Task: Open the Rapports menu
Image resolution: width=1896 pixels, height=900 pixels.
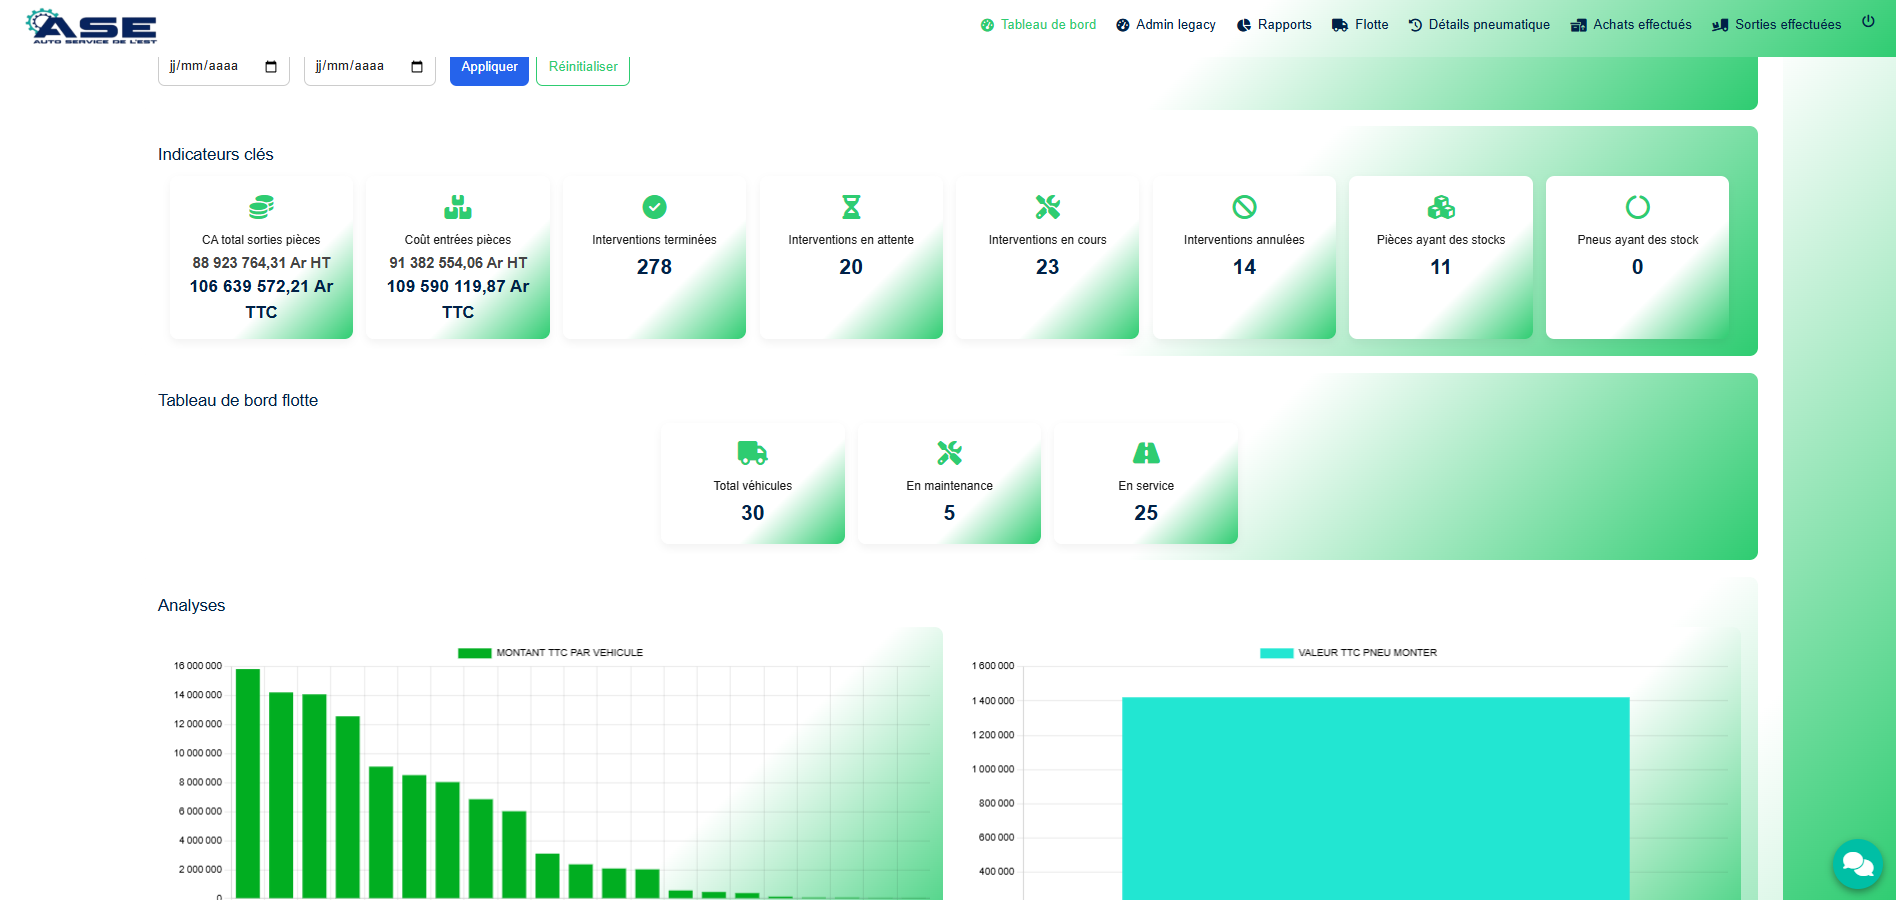Action: point(1274,25)
